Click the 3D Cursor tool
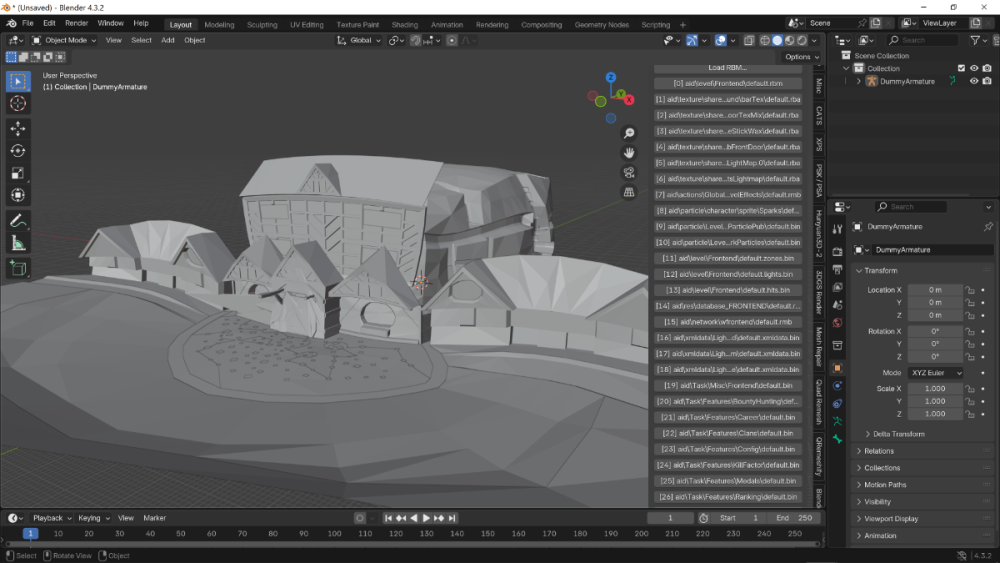 coord(18,104)
